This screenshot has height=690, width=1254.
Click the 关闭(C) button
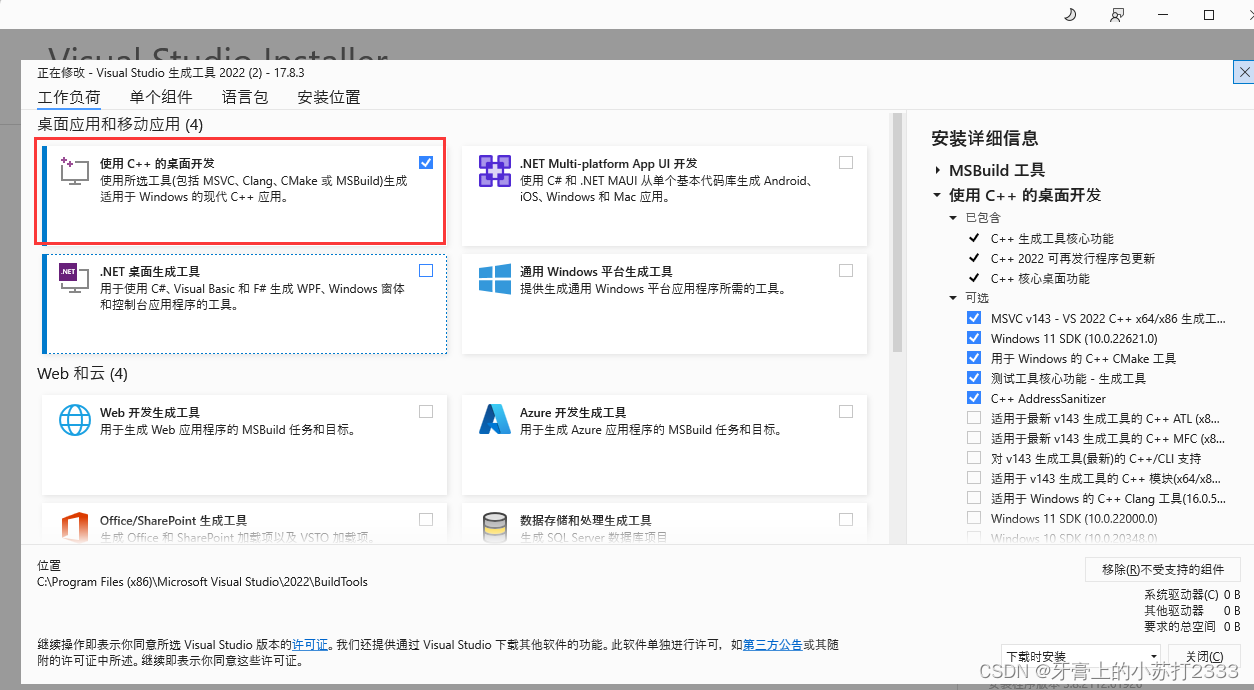[1203, 657]
